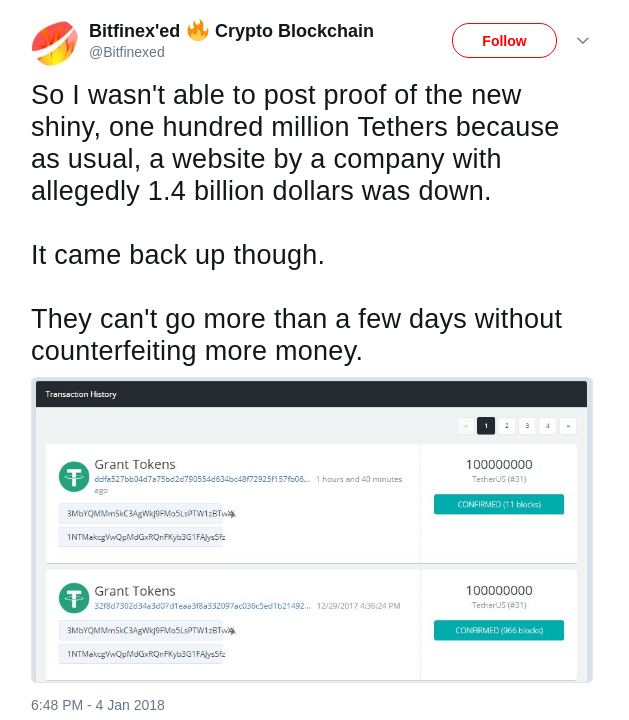Click the fire emoji in the display name
629x720 pixels.
pyautogui.click(x=198, y=31)
